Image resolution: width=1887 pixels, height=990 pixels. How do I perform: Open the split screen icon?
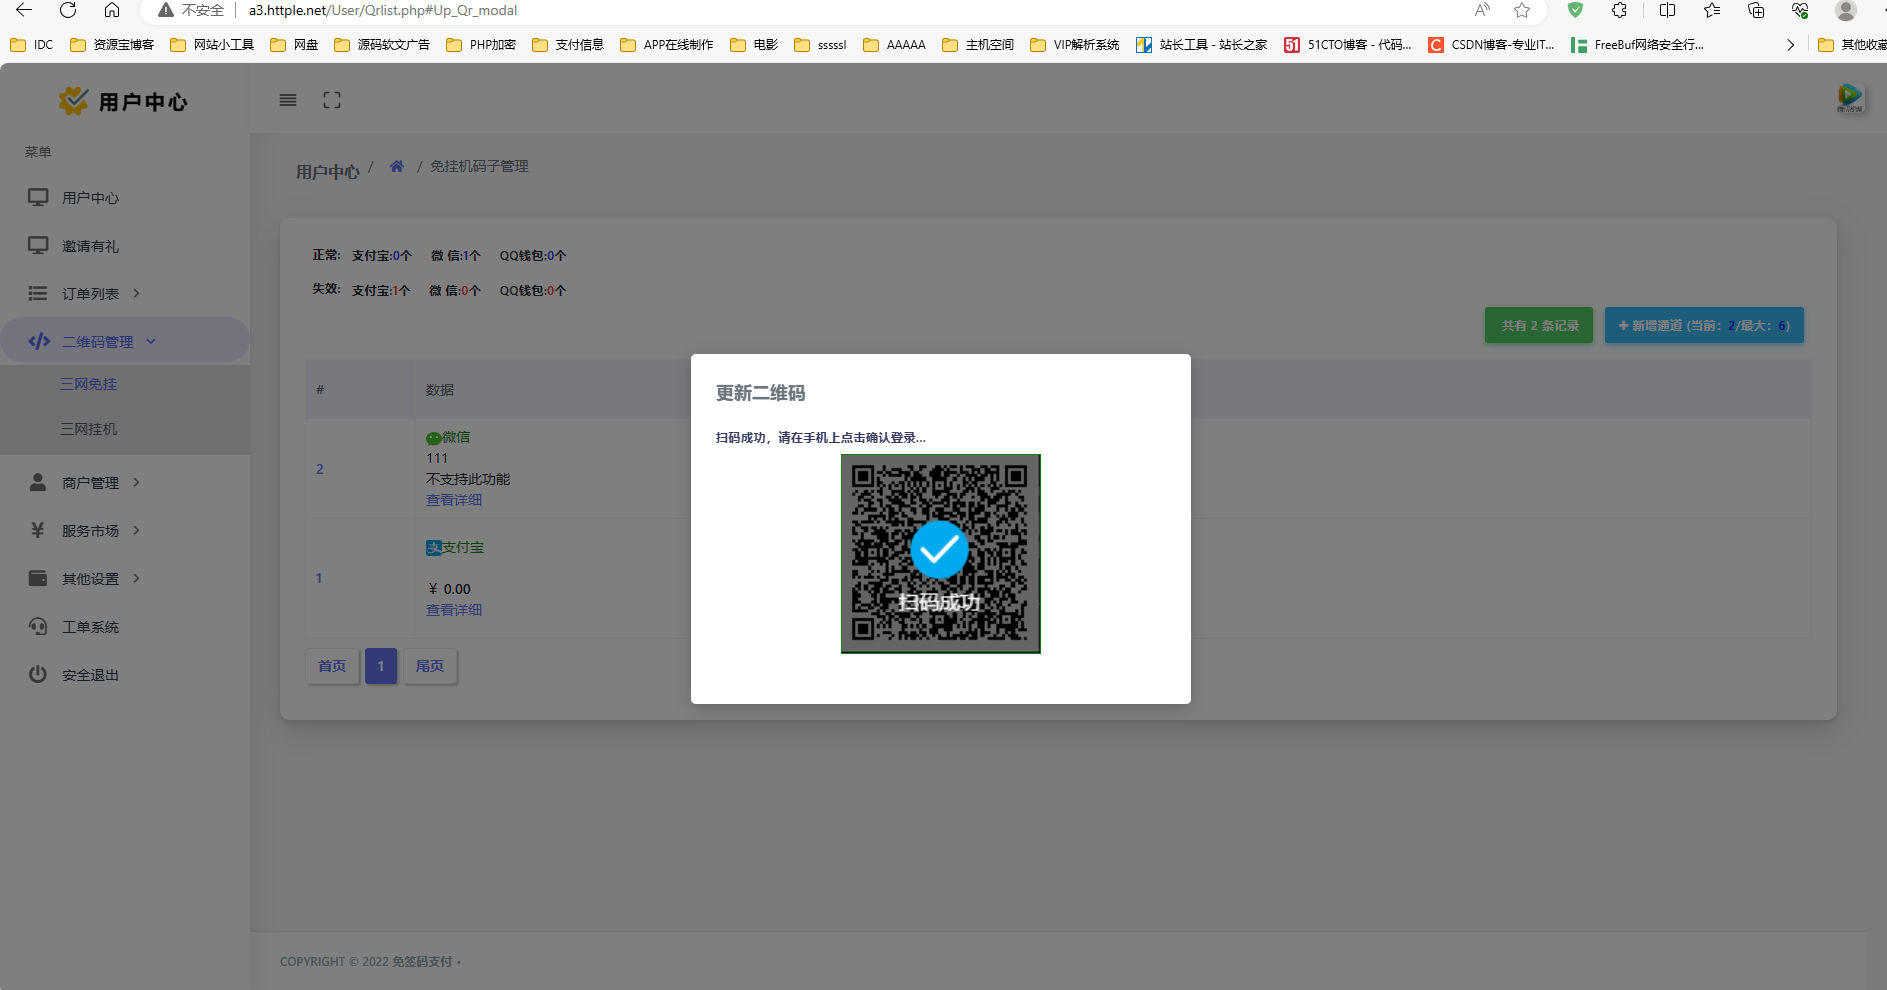click(1667, 10)
